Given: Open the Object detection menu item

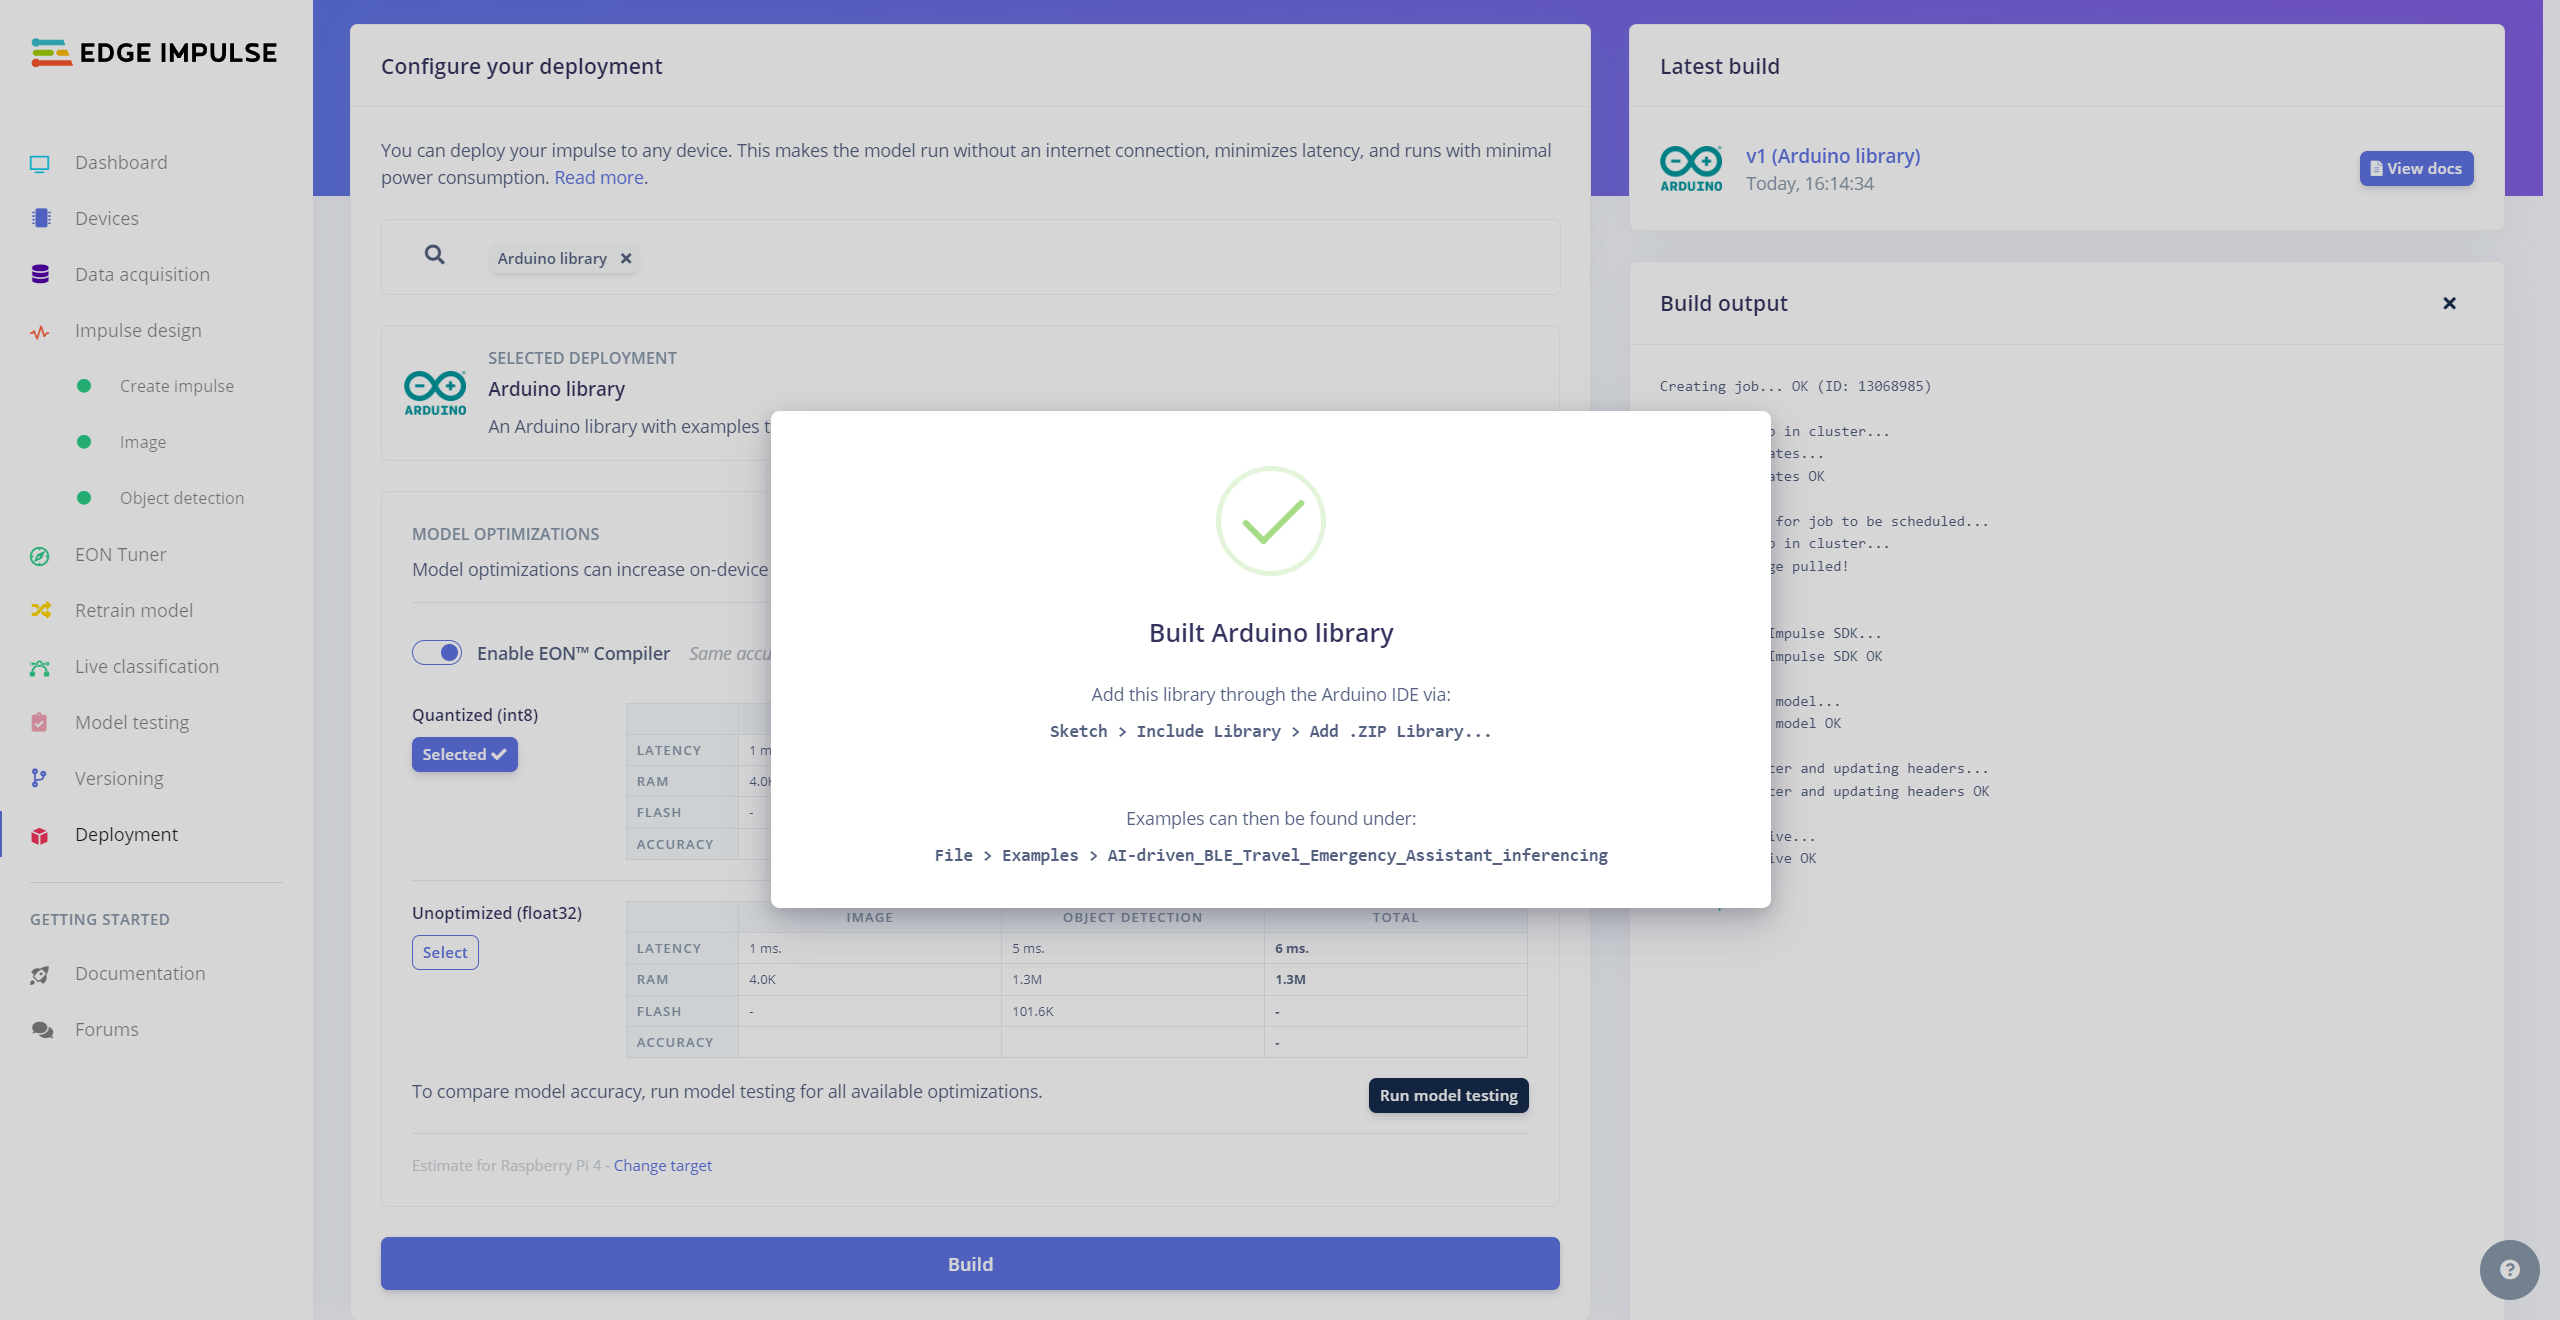Looking at the screenshot, I should 182,498.
